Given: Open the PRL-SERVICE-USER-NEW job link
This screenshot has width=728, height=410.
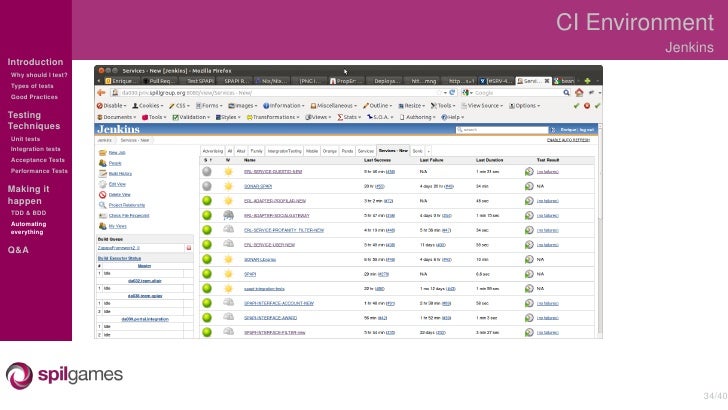Looking at the screenshot, I should point(269,245).
